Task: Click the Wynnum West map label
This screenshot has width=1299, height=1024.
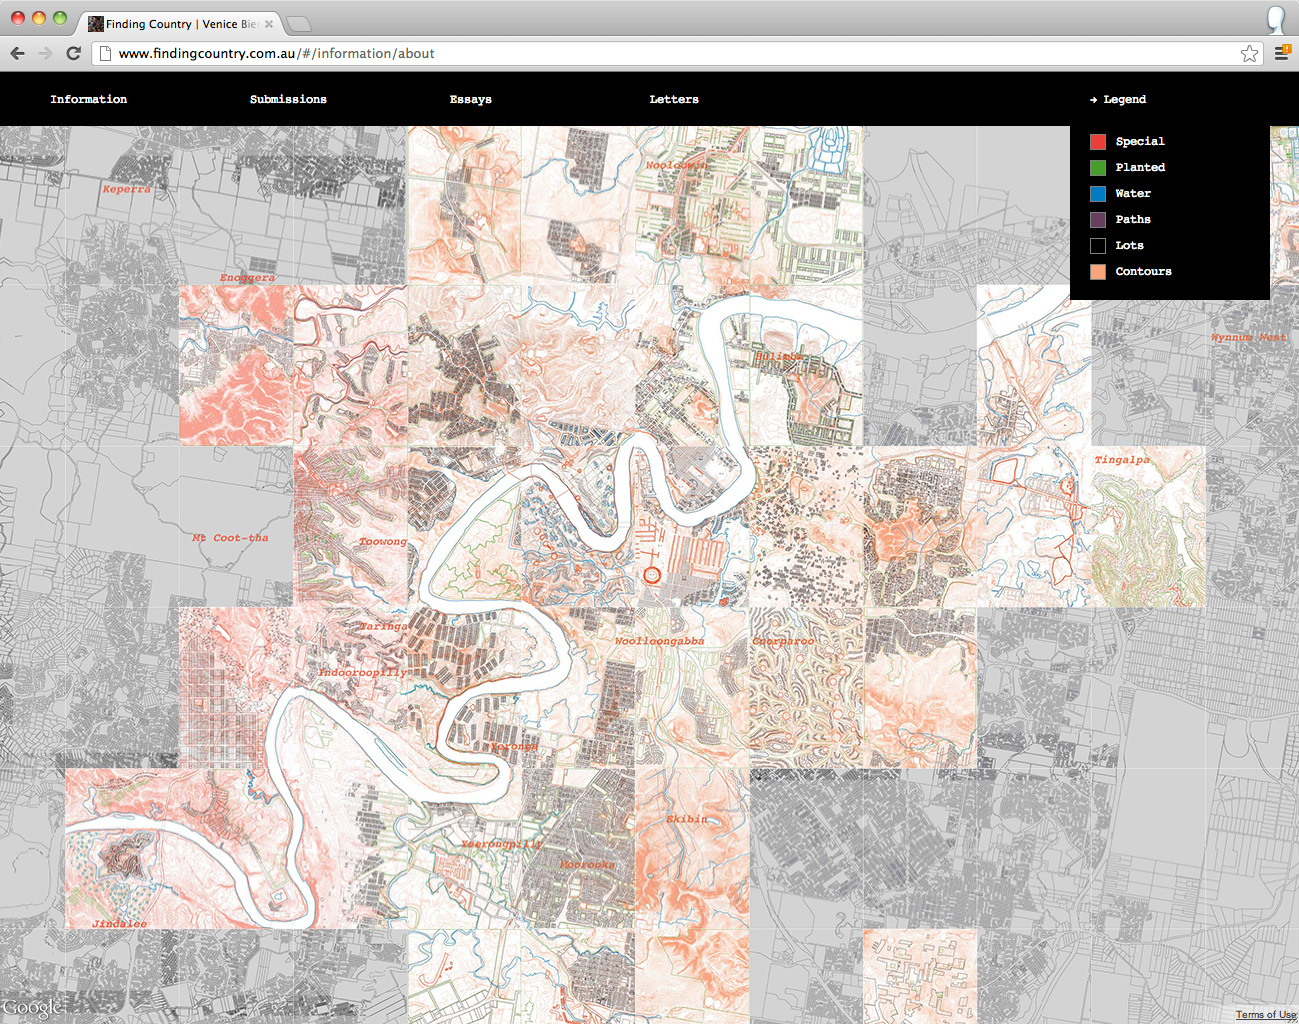Action: pyautogui.click(x=1249, y=338)
